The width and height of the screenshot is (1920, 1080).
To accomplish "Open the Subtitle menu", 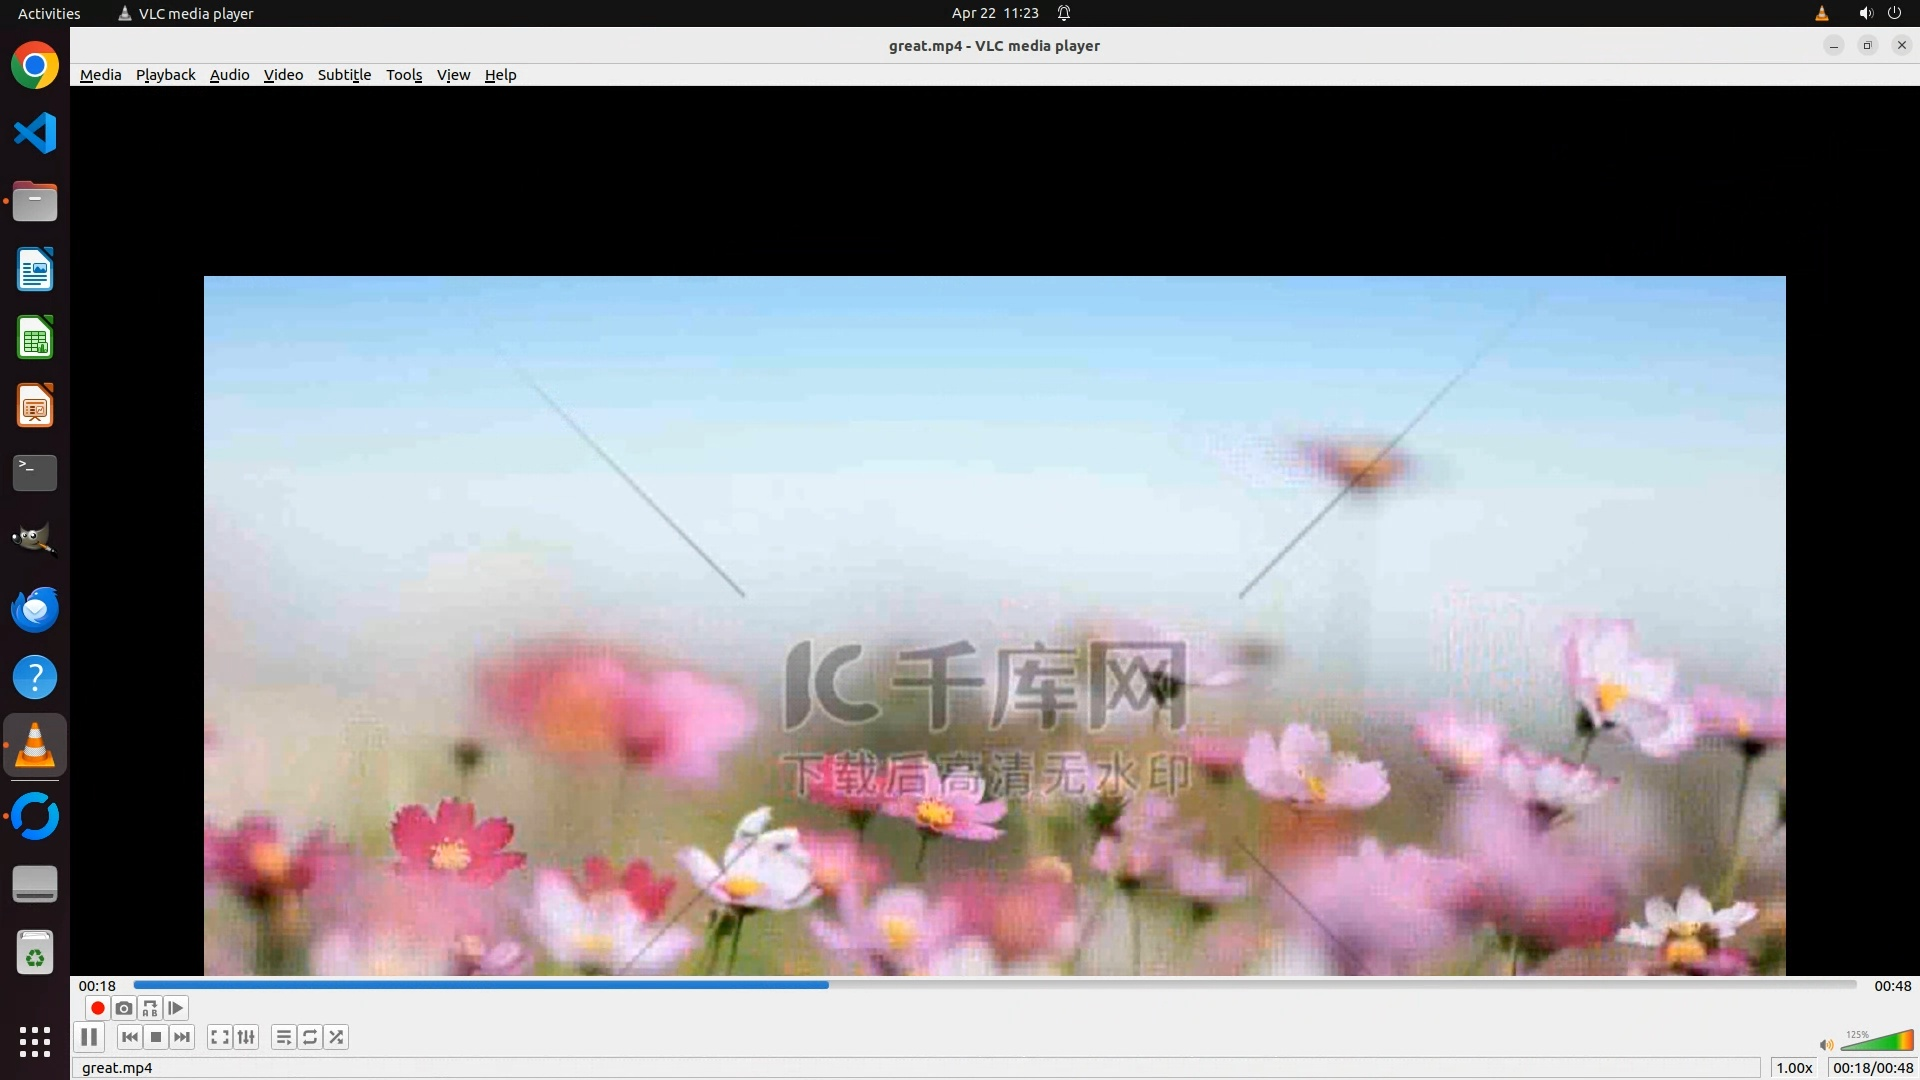I will (x=344, y=75).
